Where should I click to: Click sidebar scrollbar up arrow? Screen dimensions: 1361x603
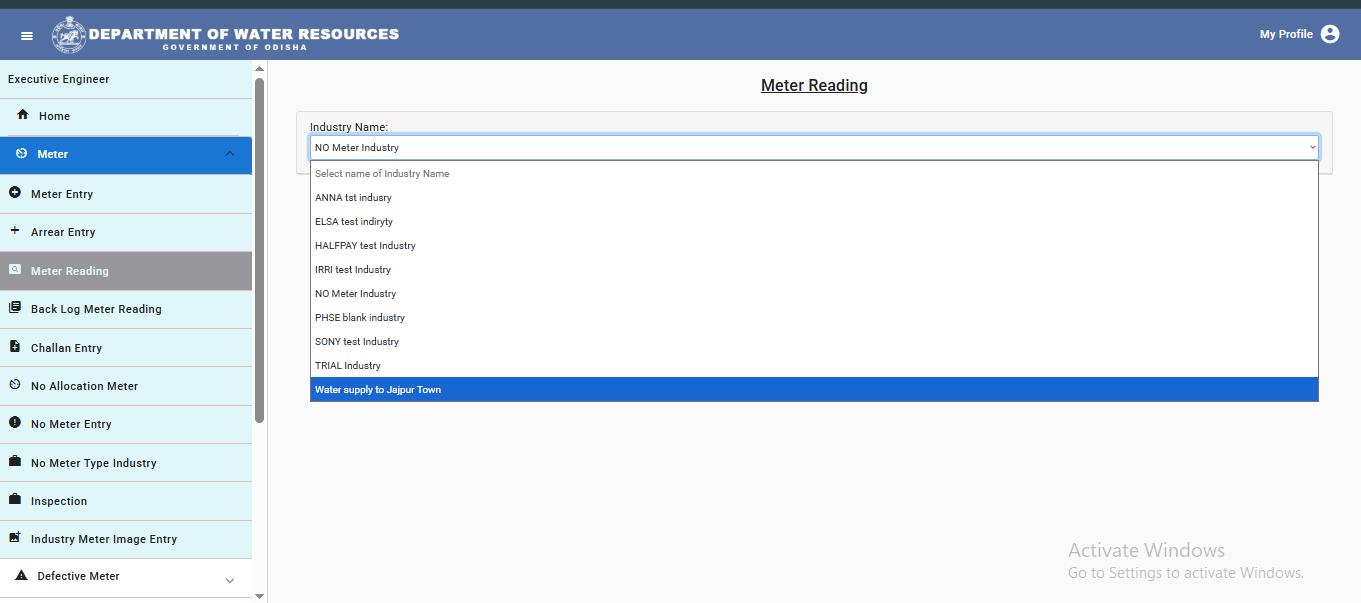click(x=260, y=68)
